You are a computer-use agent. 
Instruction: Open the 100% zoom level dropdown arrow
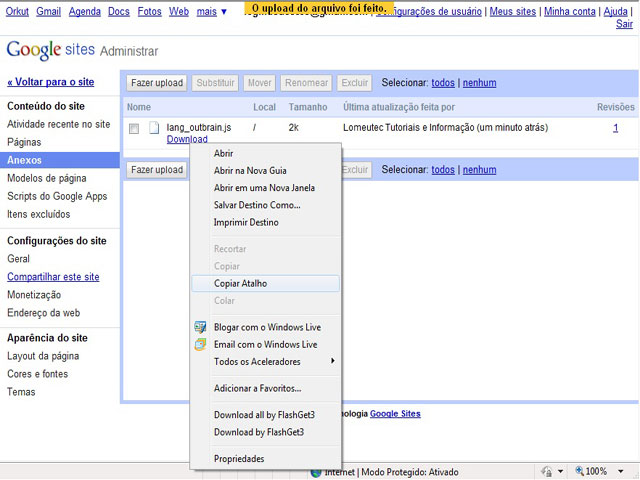[x=620, y=471]
